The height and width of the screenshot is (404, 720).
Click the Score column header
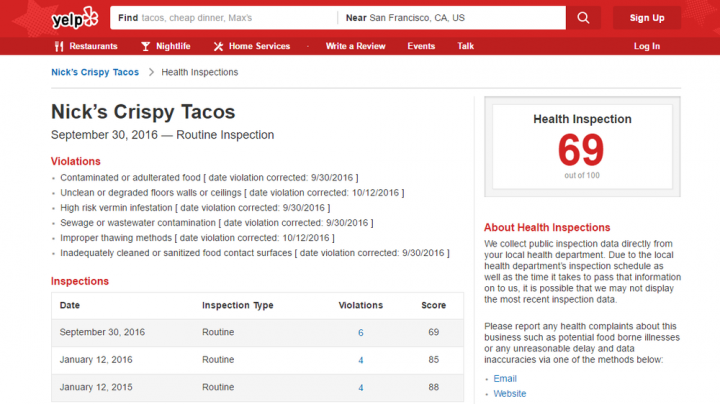[433, 305]
